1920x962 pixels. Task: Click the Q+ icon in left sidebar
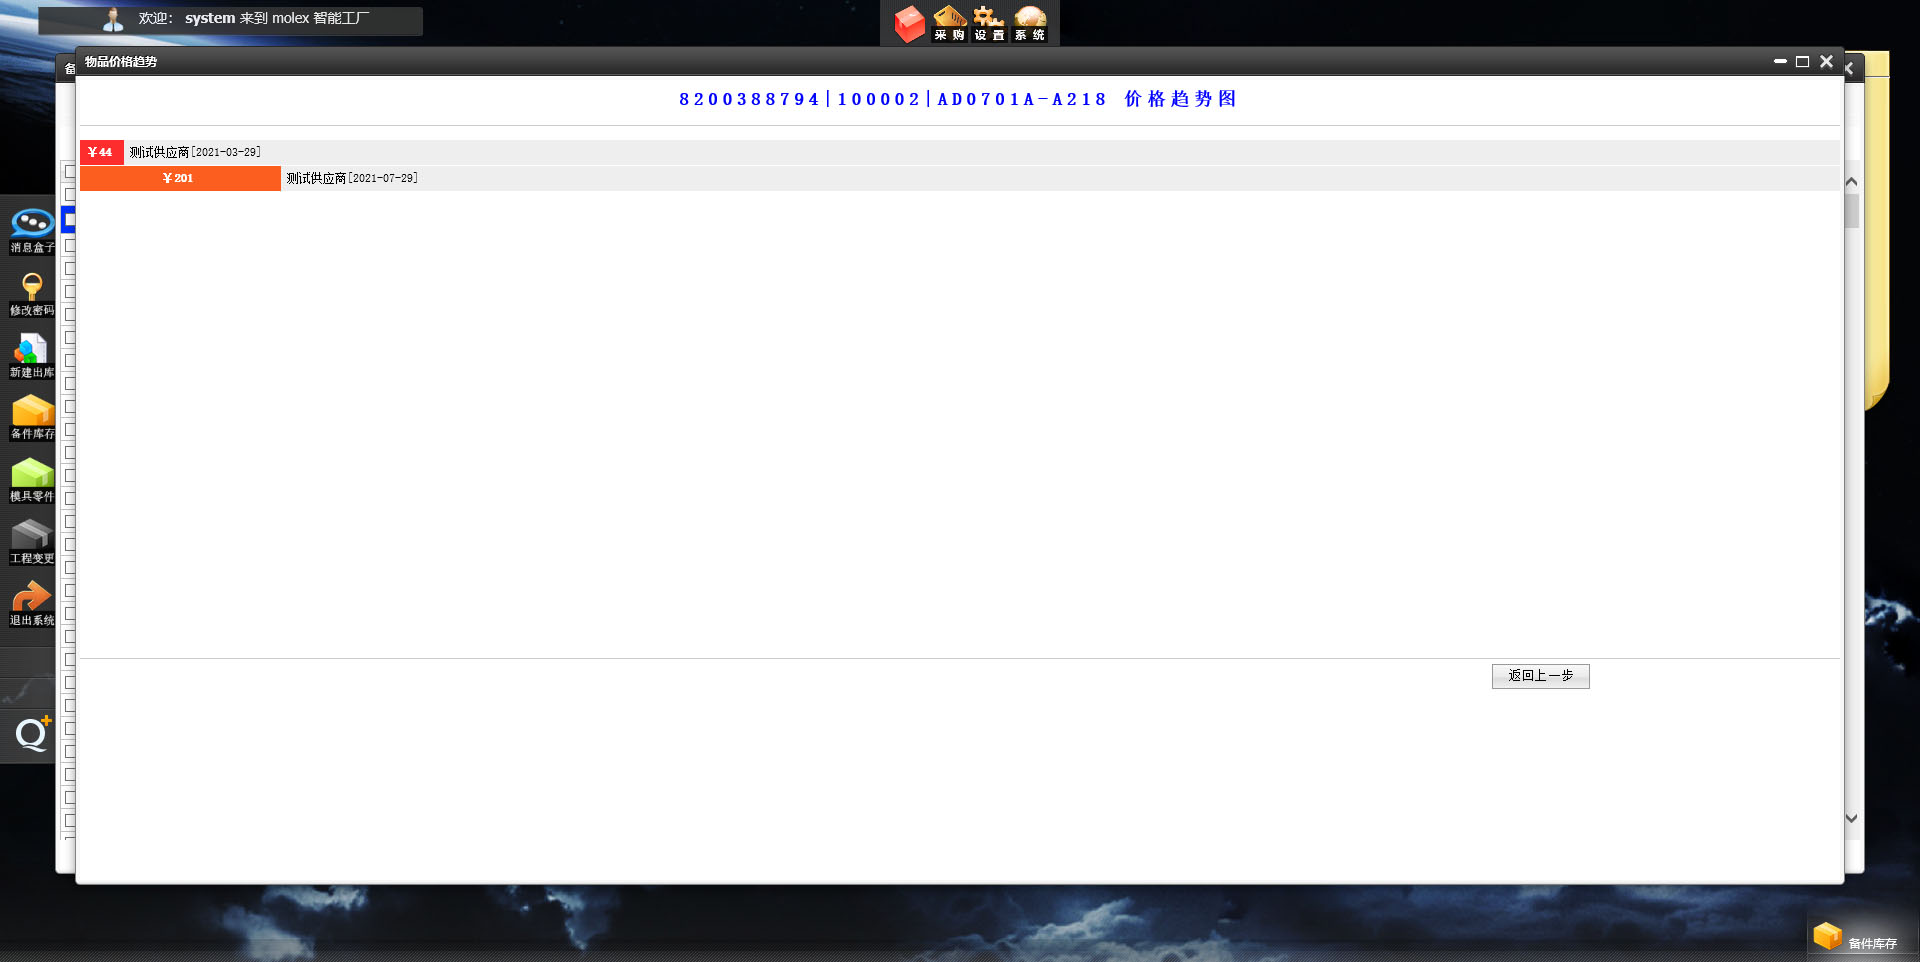coord(32,734)
